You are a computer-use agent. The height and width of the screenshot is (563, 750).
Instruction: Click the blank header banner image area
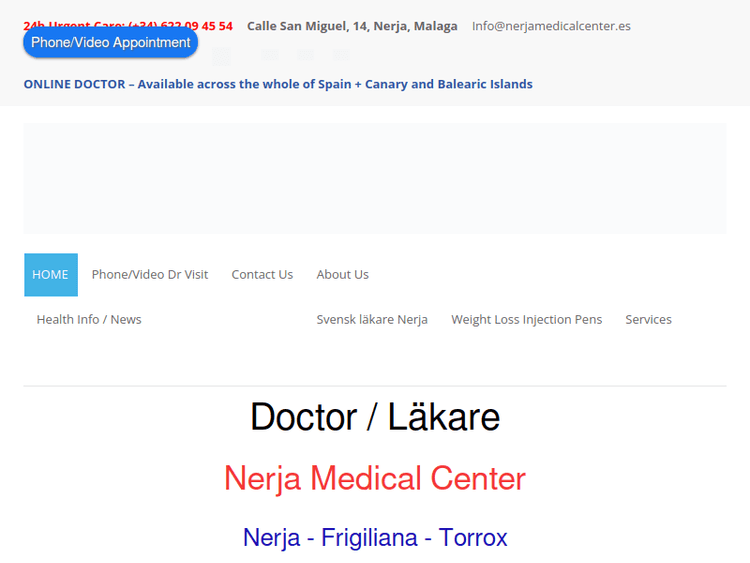pos(375,178)
